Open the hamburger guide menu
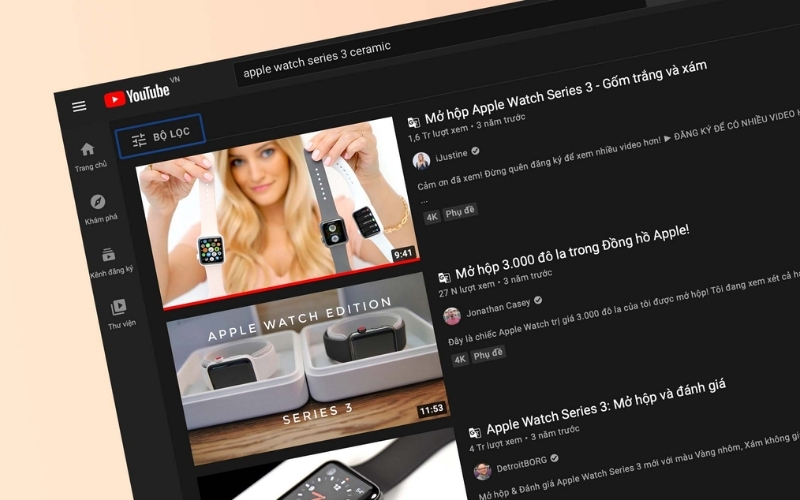This screenshot has height=500, width=800. [x=79, y=106]
